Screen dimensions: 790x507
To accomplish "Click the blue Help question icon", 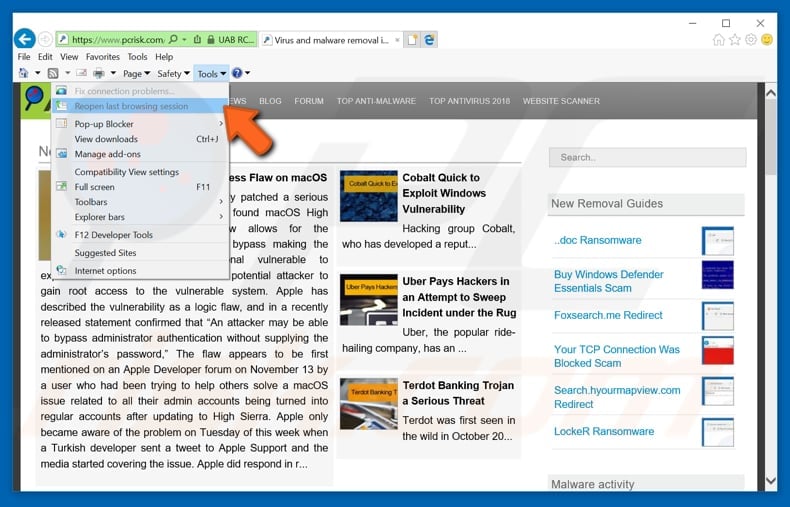I will click(x=237, y=74).
